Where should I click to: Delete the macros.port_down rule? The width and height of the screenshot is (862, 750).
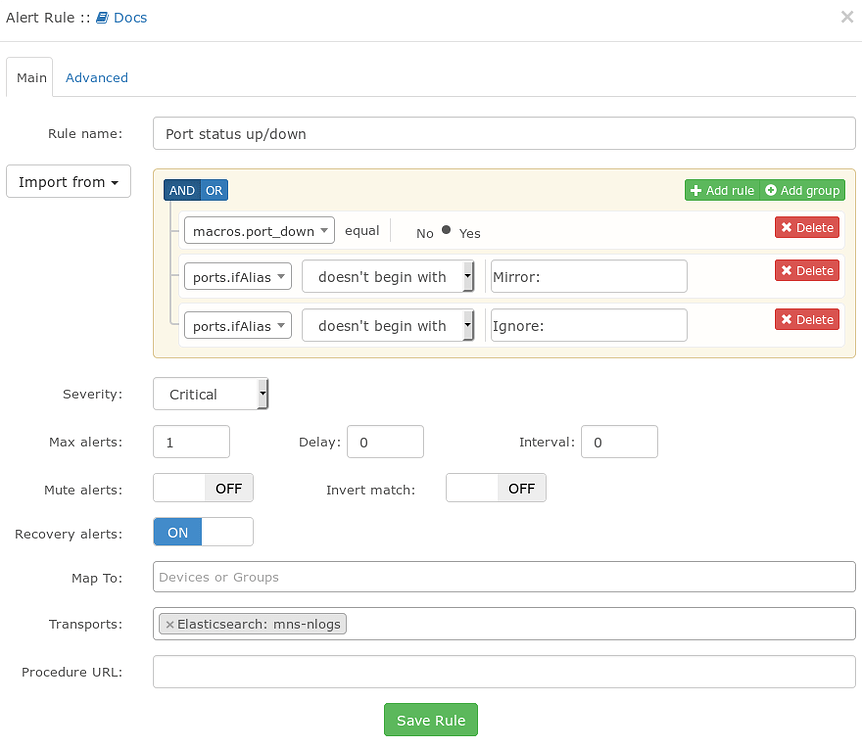(806, 227)
